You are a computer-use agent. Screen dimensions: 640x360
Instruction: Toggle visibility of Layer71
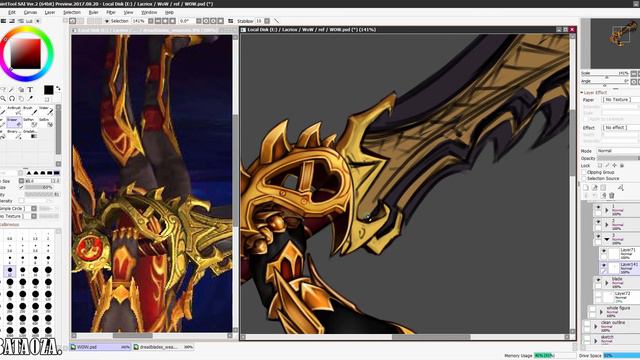click(x=604, y=251)
